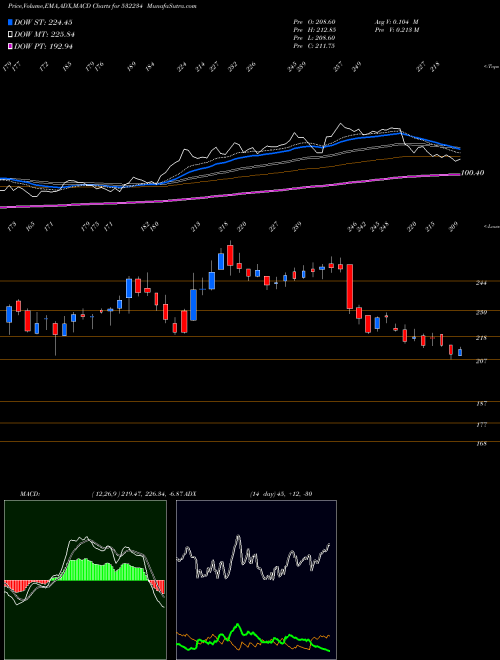Select the 'DOW MT: 225.84' legend text
500x660 pixels.
pos(44,35)
